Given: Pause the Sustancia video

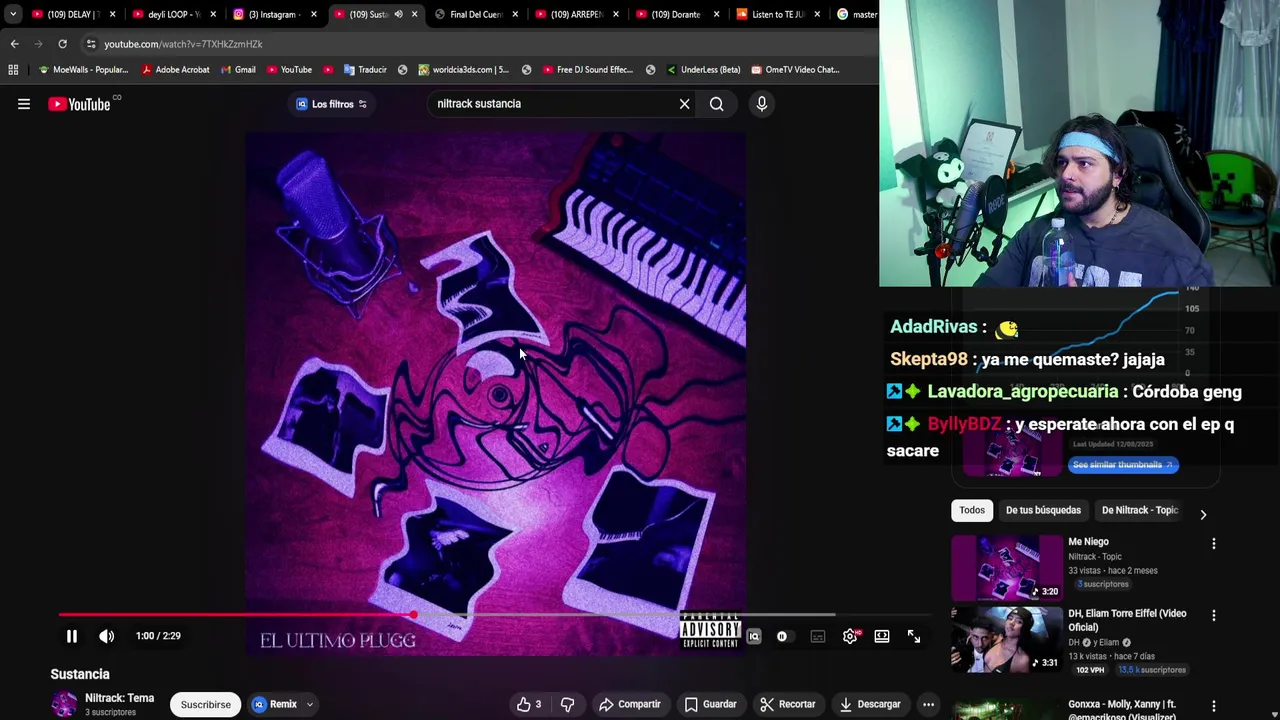Looking at the screenshot, I should [x=71, y=636].
